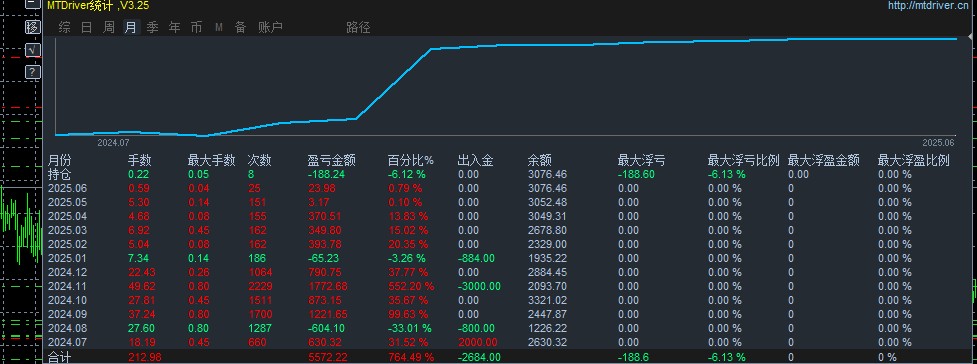Click the 最大手数 column header

[212, 161]
